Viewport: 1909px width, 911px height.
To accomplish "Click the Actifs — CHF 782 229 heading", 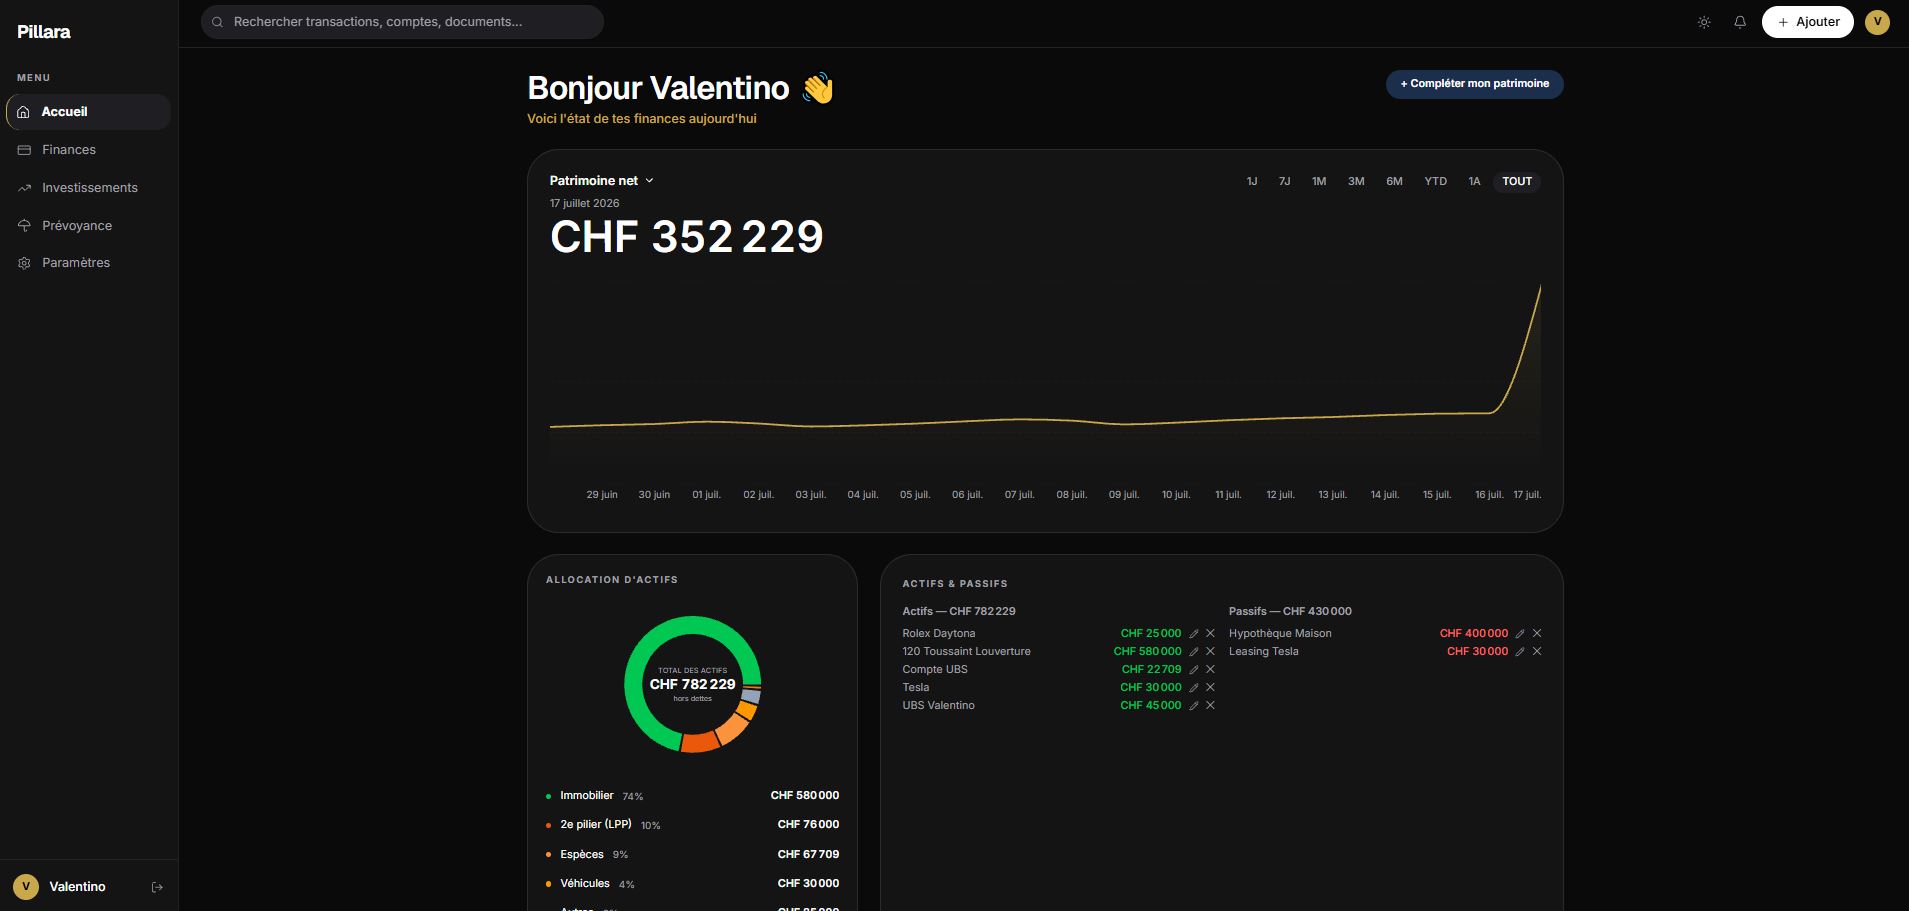I will point(959,612).
